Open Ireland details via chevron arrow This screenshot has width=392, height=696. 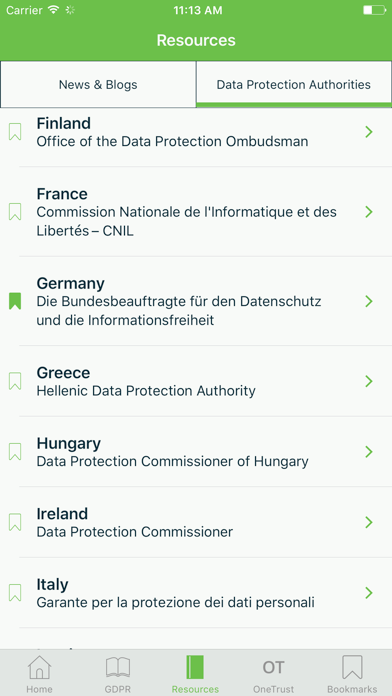click(x=368, y=522)
